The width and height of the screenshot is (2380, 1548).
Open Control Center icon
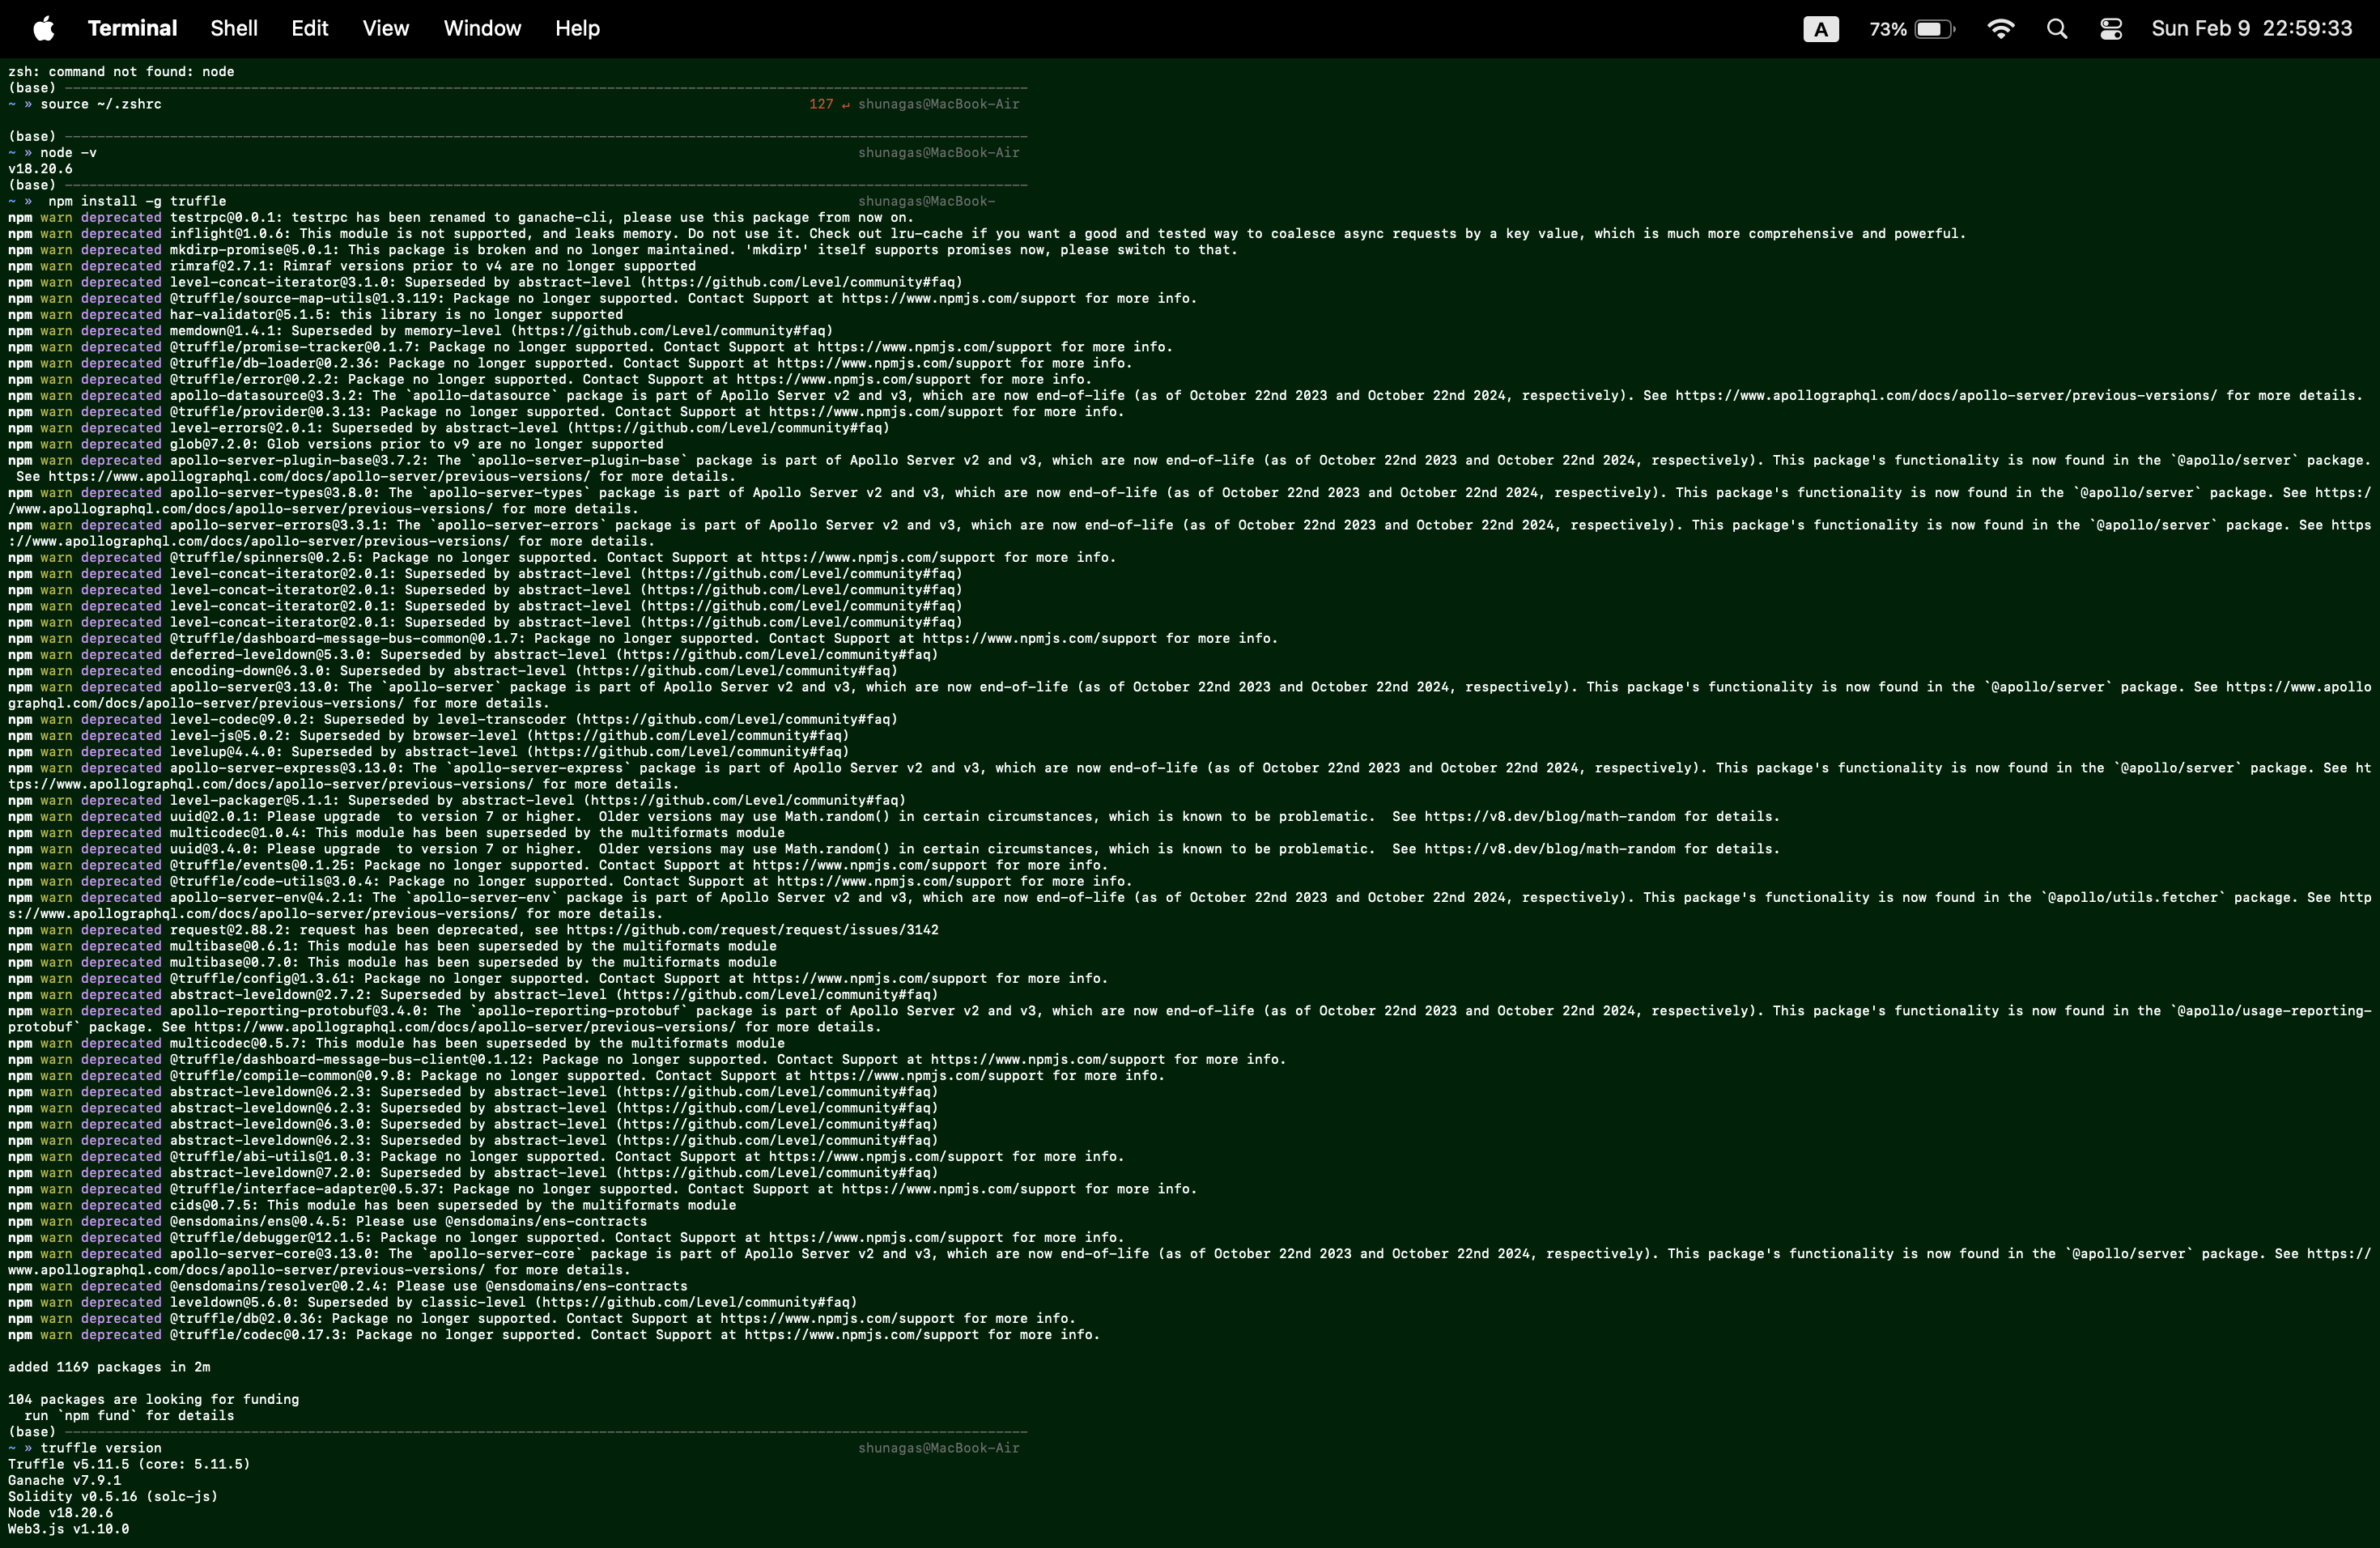[2110, 28]
